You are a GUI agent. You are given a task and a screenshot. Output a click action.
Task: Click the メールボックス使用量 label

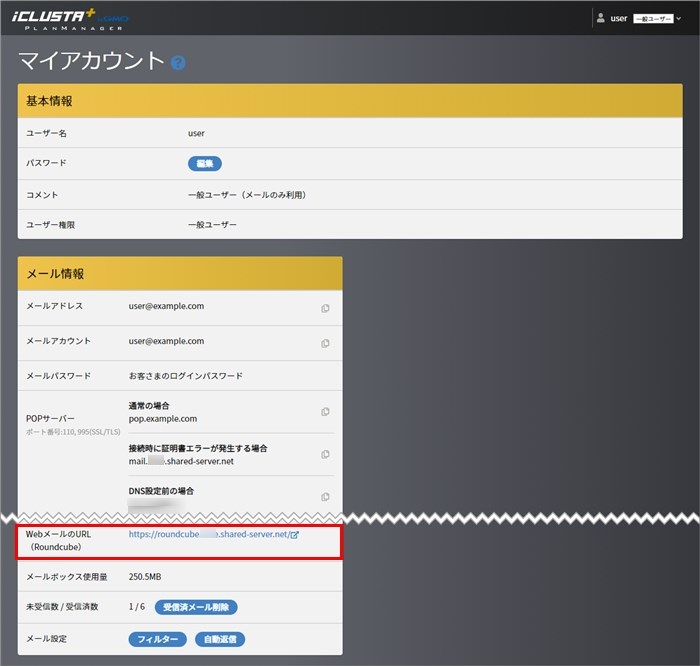[67, 577]
